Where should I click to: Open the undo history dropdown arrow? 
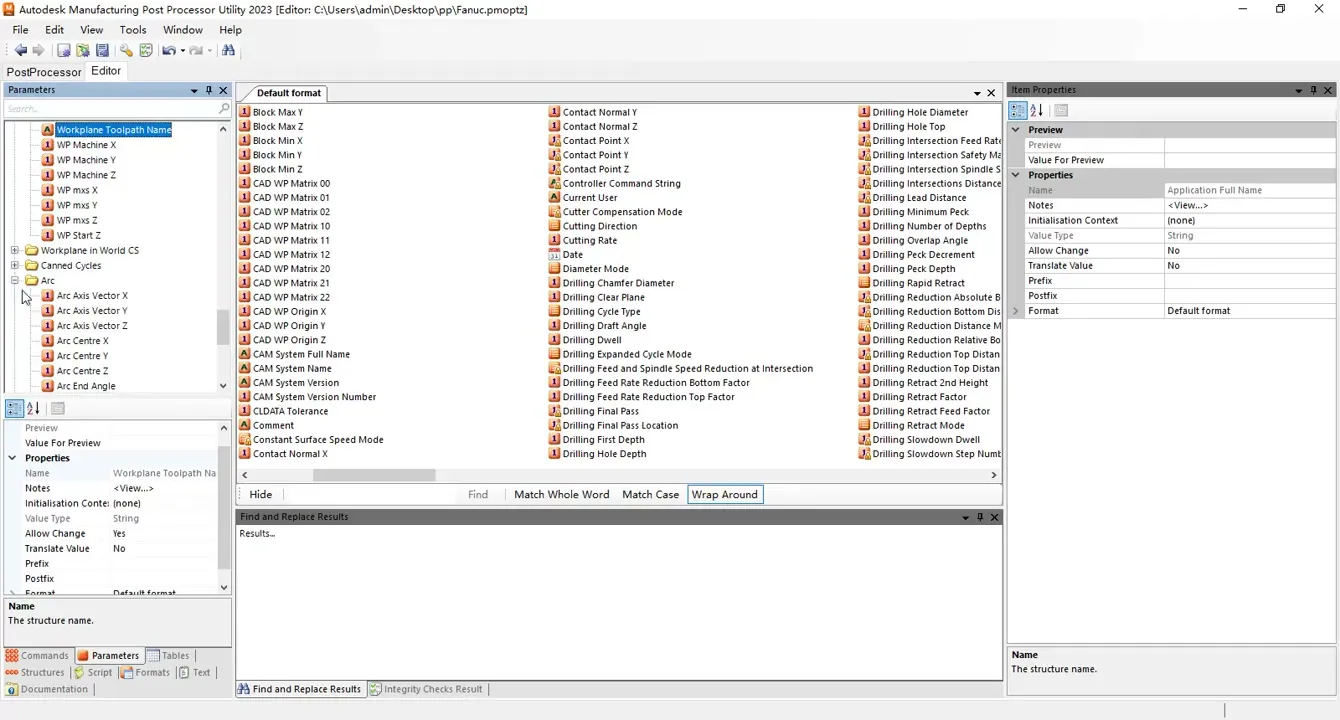(x=181, y=50)
